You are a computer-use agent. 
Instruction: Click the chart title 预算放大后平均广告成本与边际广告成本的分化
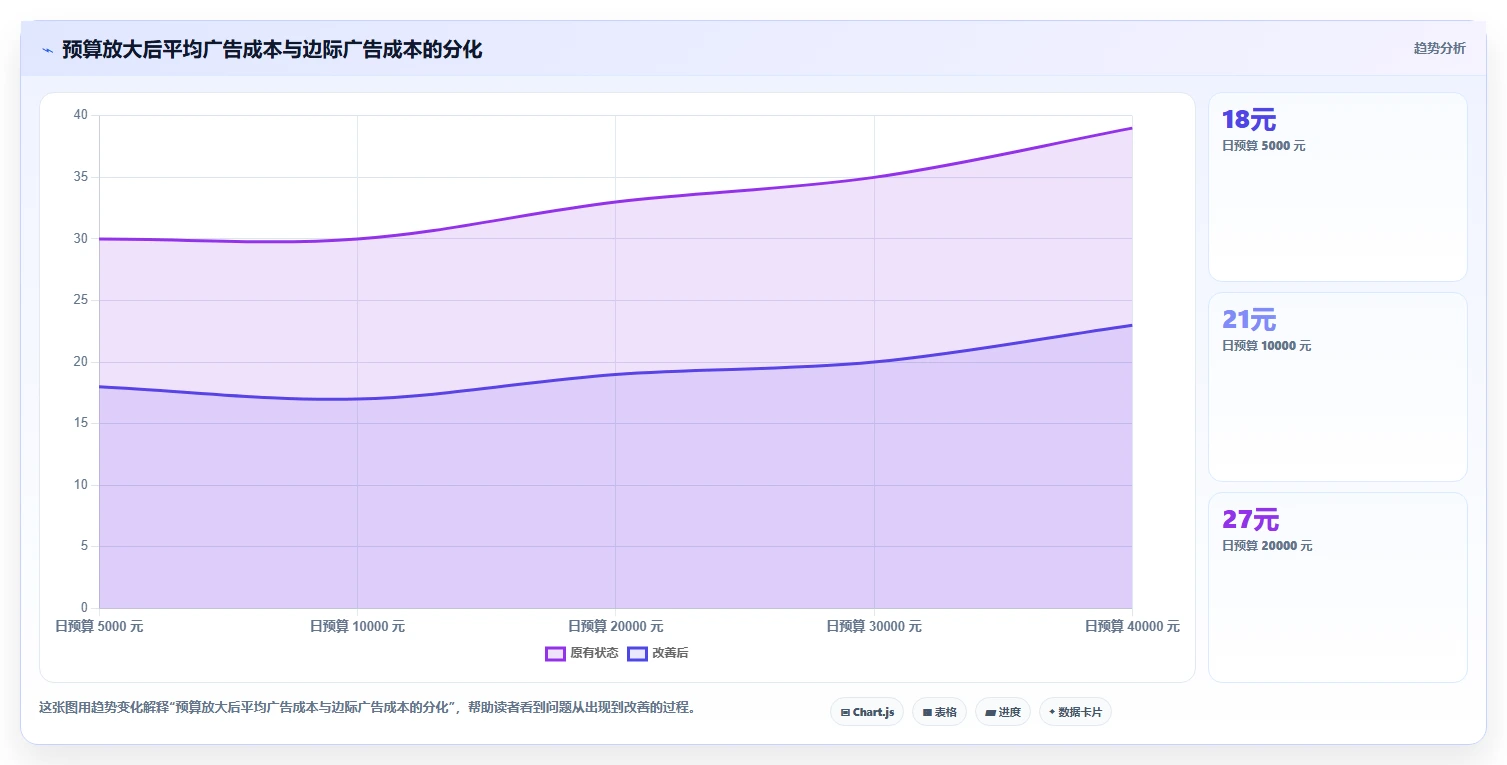coord(272,50)
